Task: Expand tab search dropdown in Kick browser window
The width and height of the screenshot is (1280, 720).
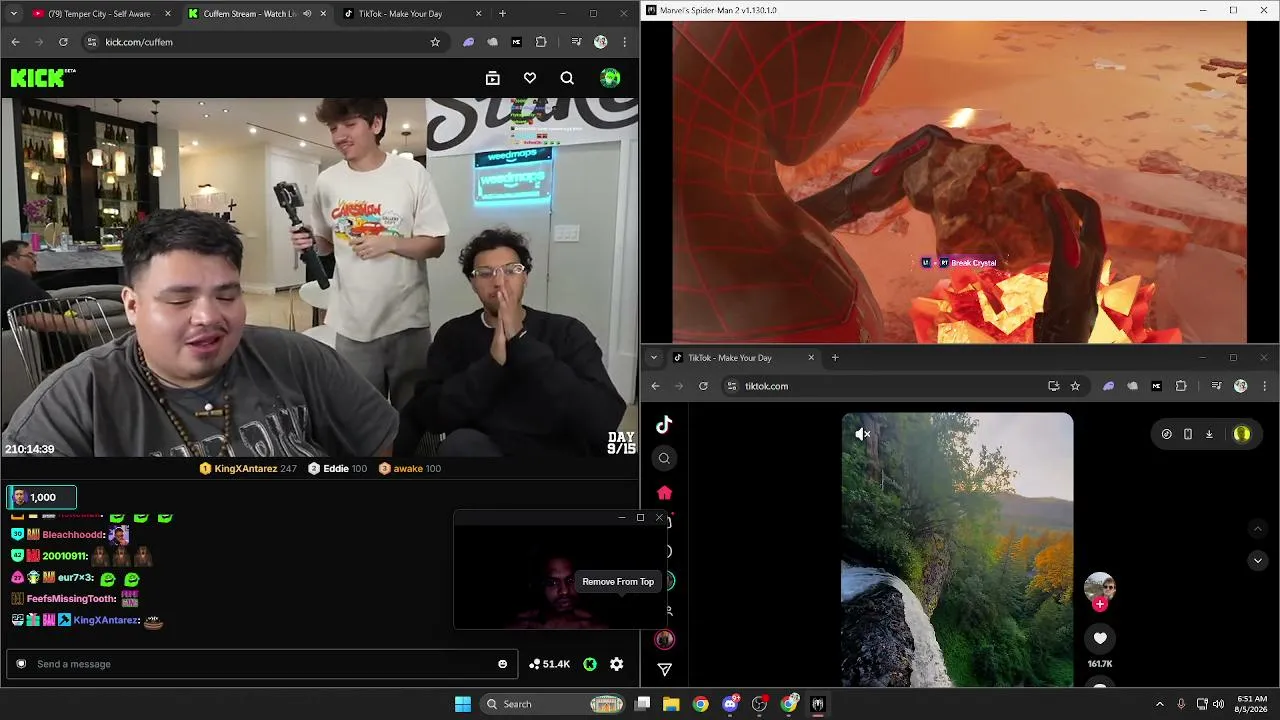Action: (x=15, y=14)
